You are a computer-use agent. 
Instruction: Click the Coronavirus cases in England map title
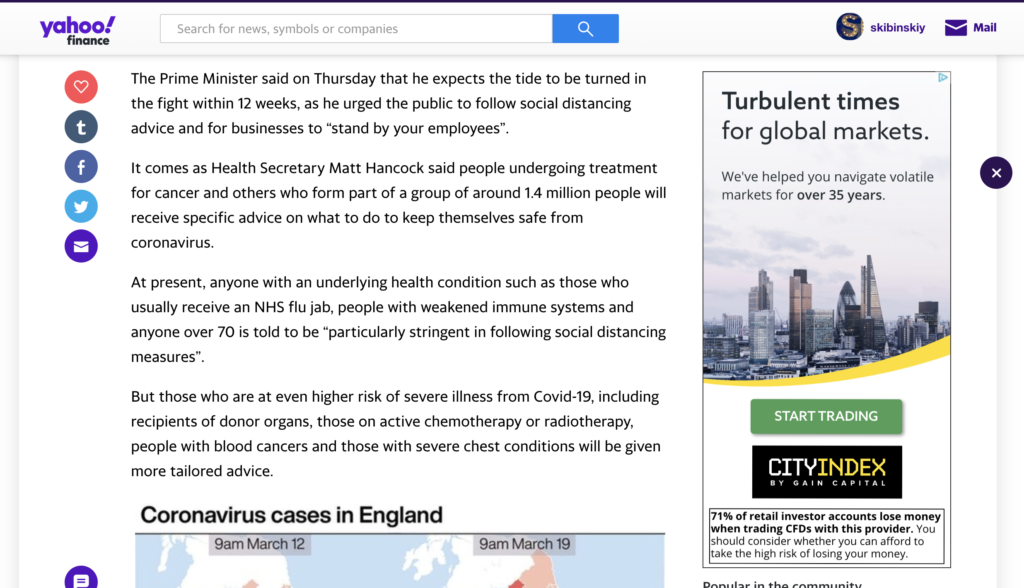[x=291, y=515]
